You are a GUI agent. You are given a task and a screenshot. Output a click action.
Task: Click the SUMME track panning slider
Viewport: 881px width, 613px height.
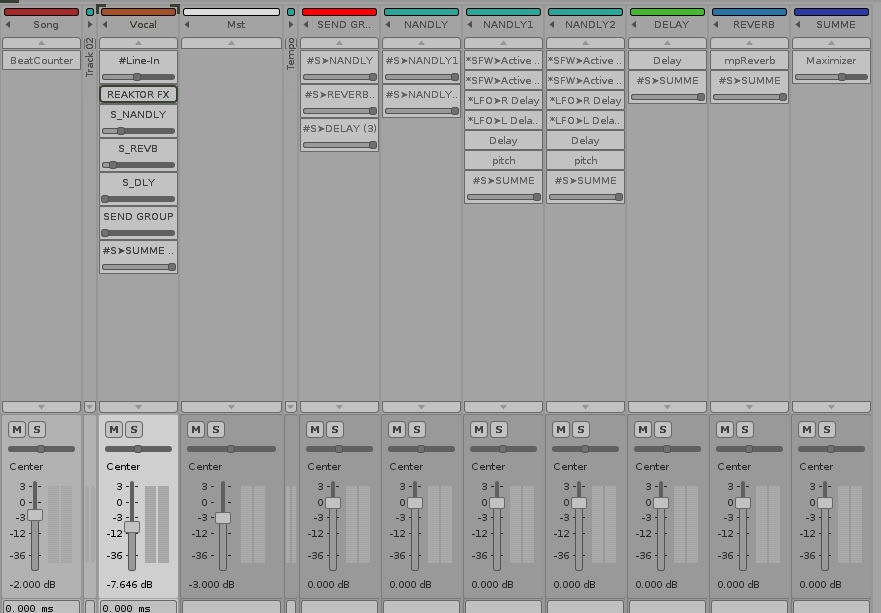[831, 449]
